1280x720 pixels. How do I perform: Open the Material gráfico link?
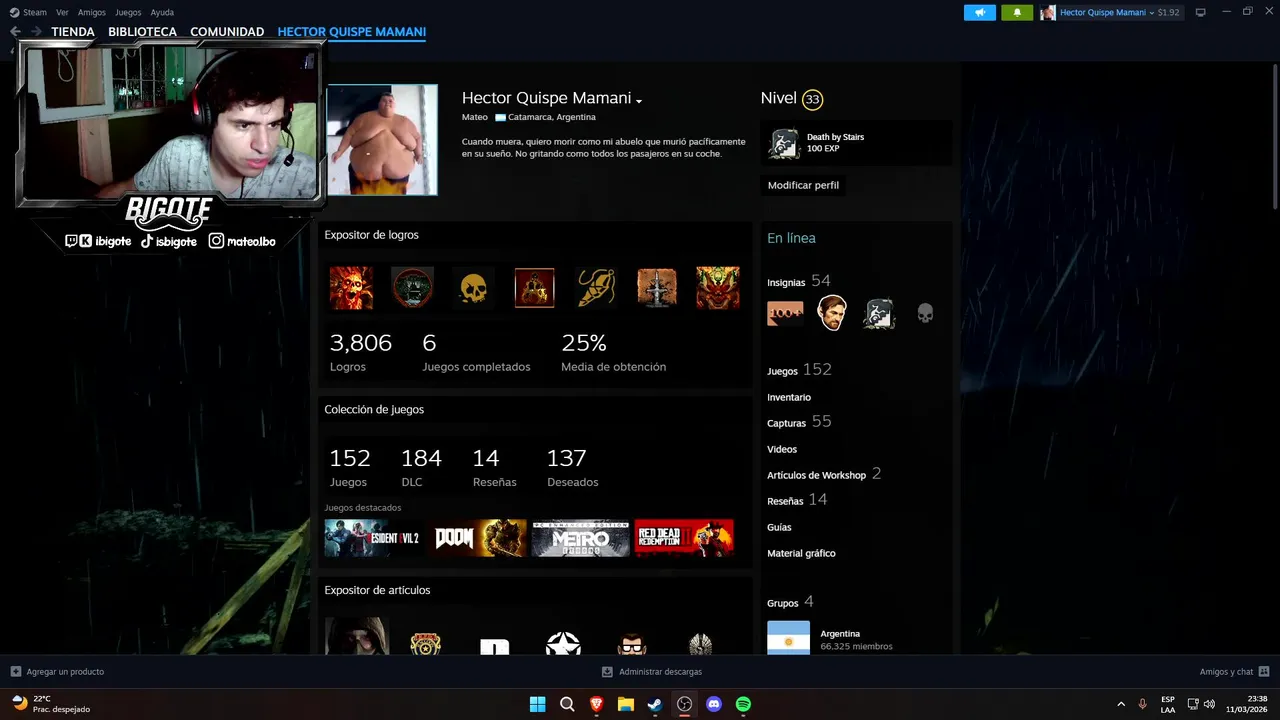(801, 553)
